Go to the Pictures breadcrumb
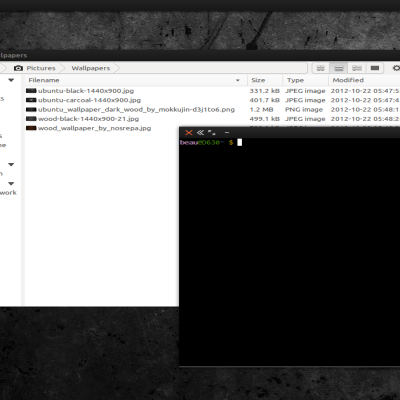The image size is (400, 400). point(41,68)
